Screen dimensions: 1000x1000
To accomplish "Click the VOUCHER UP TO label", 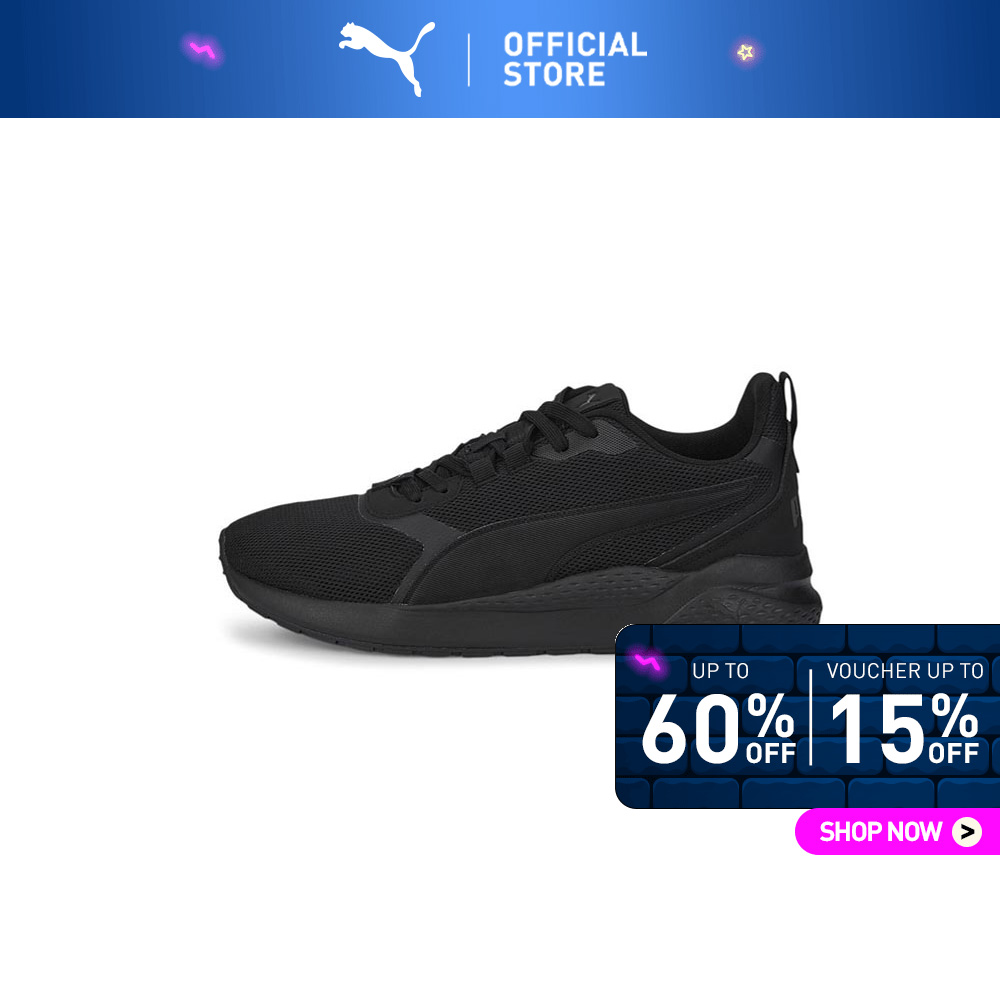I will [905, 670].
